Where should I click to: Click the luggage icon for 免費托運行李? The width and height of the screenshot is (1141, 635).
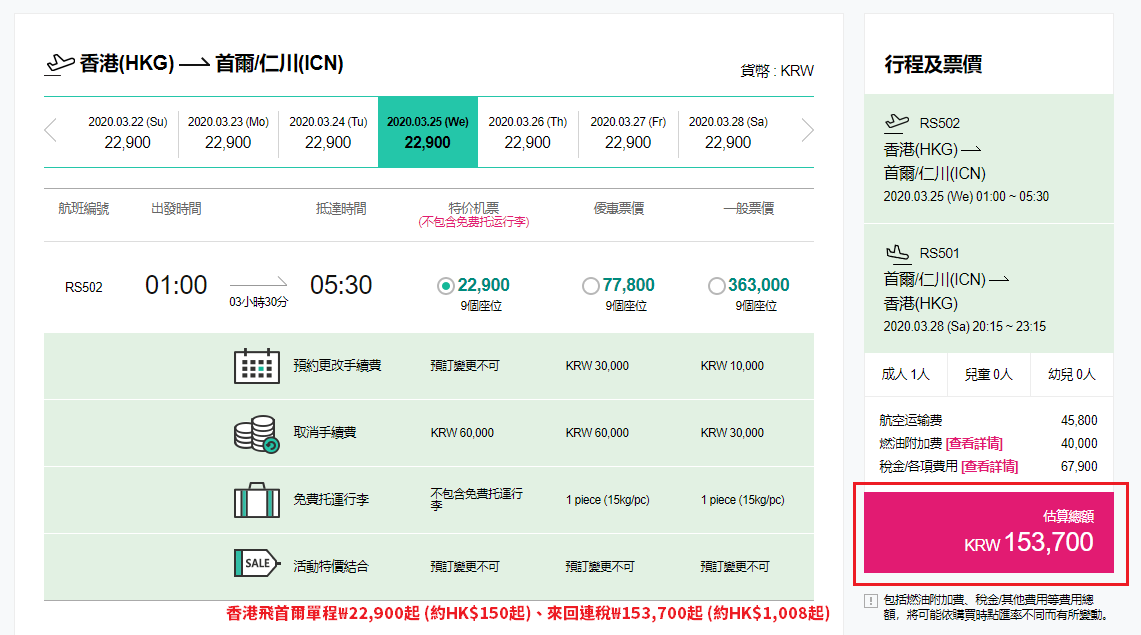(256, 500)
